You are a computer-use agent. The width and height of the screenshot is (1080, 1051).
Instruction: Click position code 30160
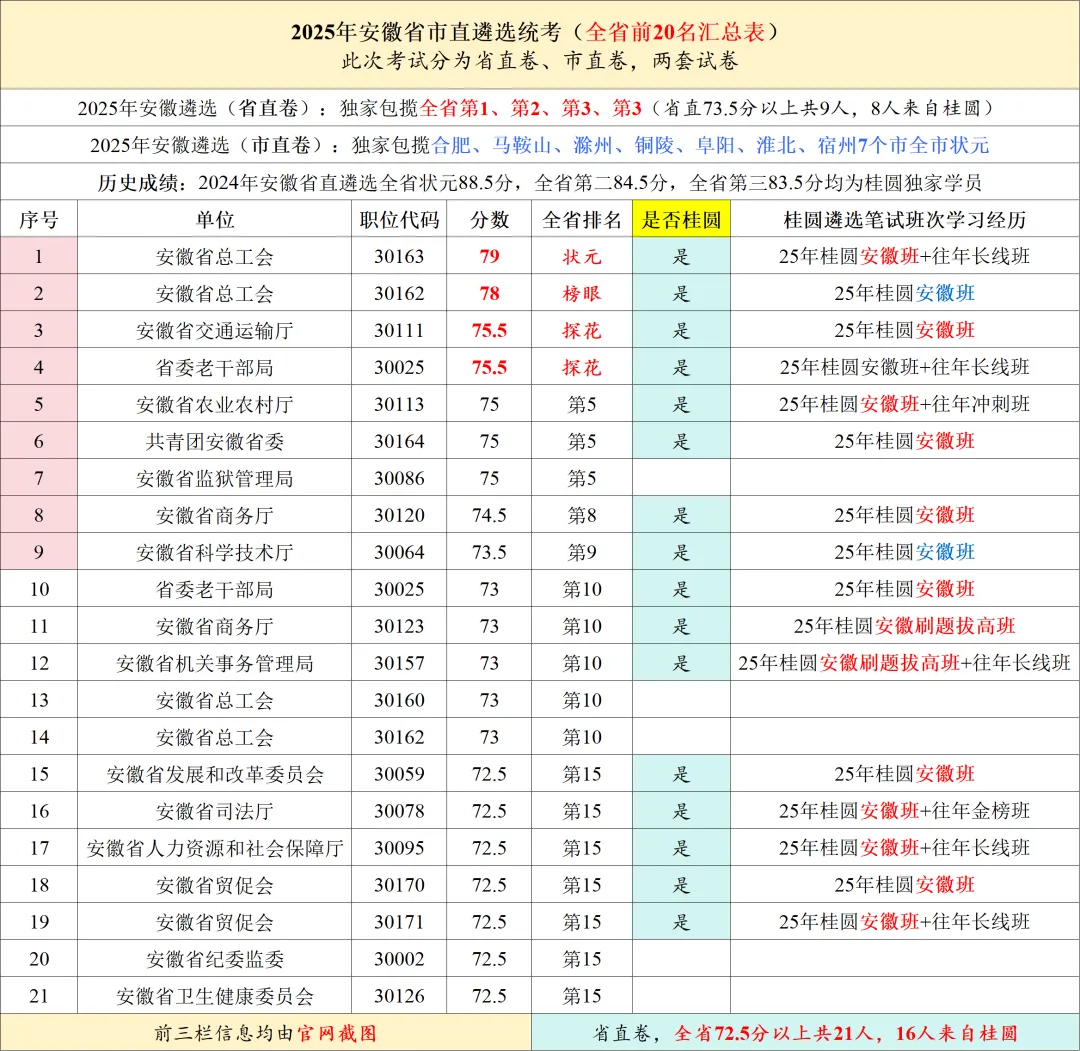[x=399, y=700]
